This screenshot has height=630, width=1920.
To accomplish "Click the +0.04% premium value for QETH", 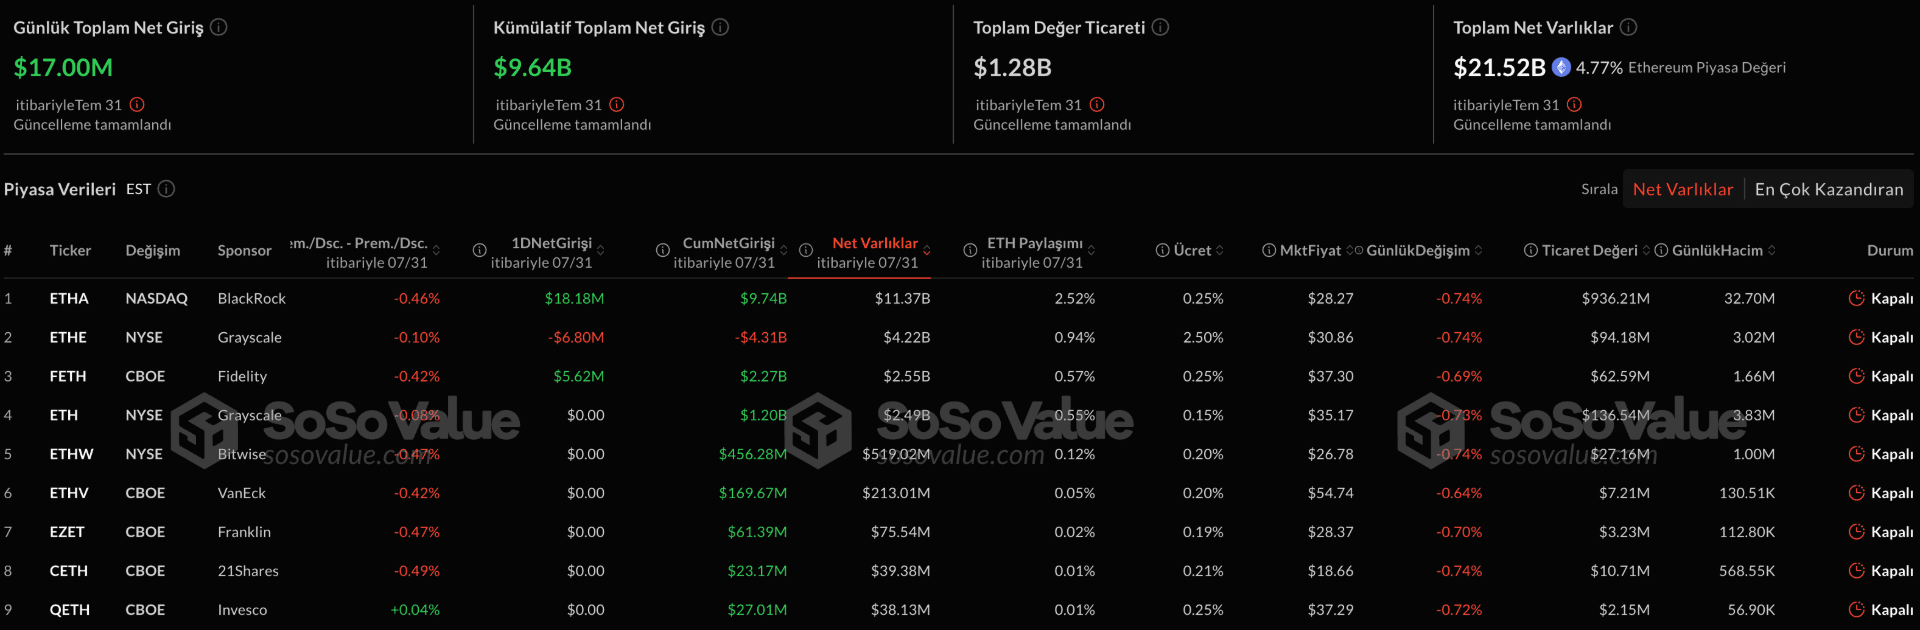I will pos(415,610).
